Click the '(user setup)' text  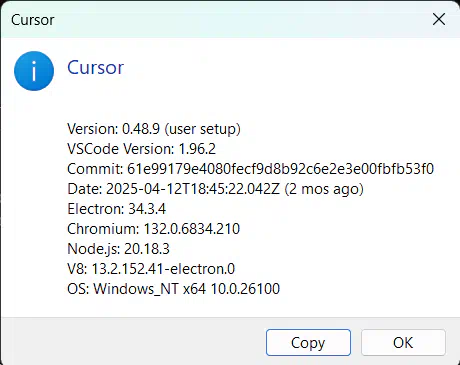click(202, 129)
